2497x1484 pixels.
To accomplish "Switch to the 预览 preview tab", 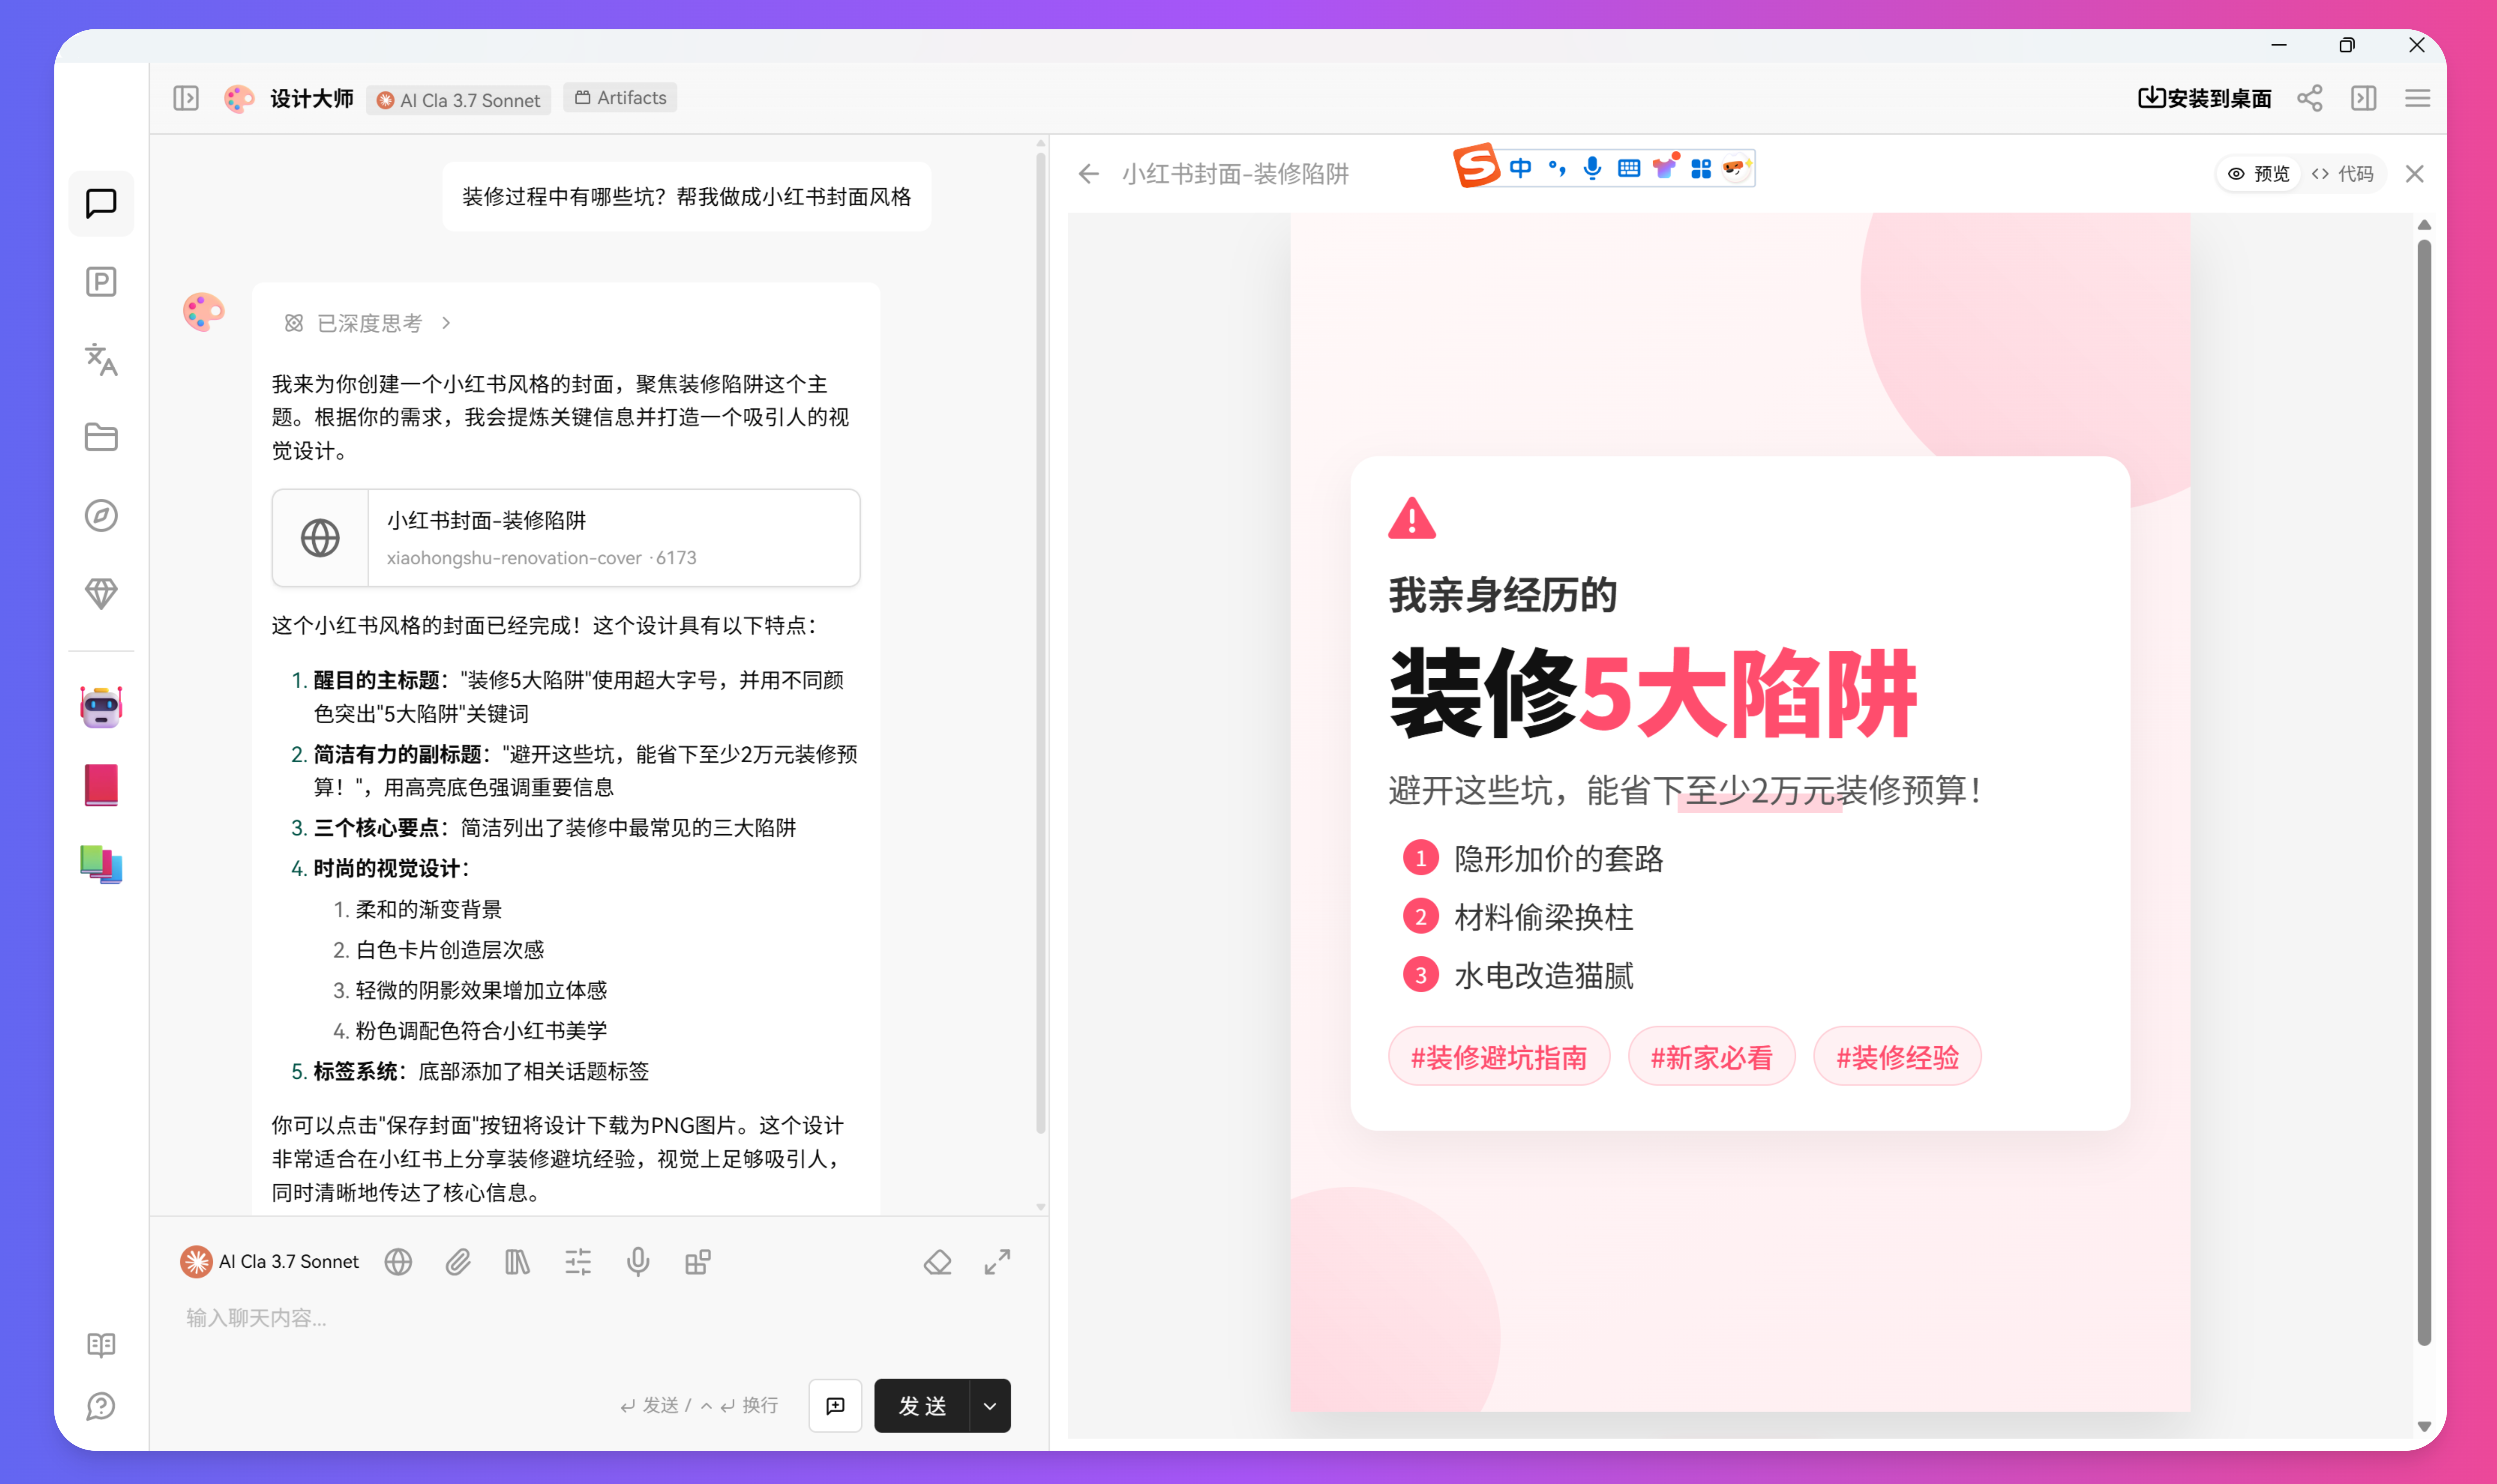I will (2259, 174).
